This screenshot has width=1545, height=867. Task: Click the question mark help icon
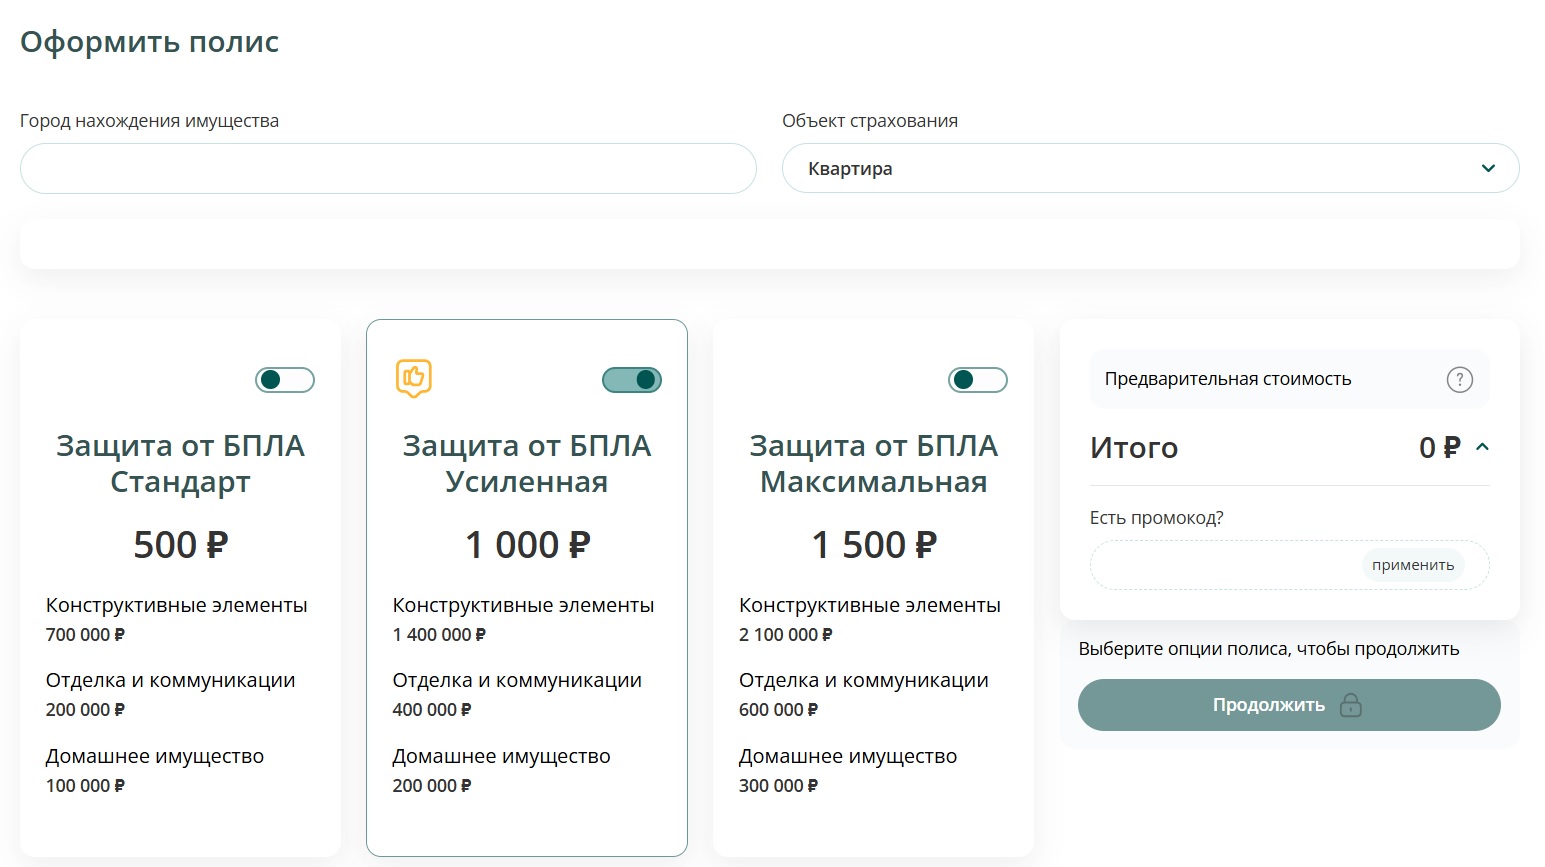click(1459, 380)
